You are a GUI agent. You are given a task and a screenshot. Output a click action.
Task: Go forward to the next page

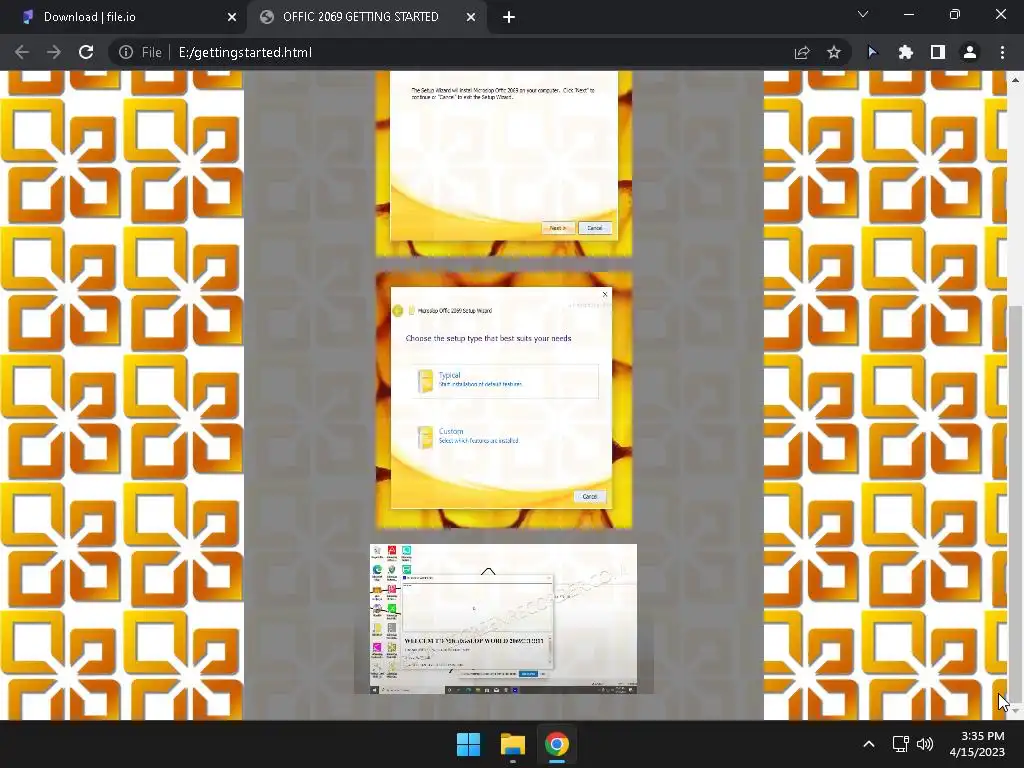click(54, 52)
